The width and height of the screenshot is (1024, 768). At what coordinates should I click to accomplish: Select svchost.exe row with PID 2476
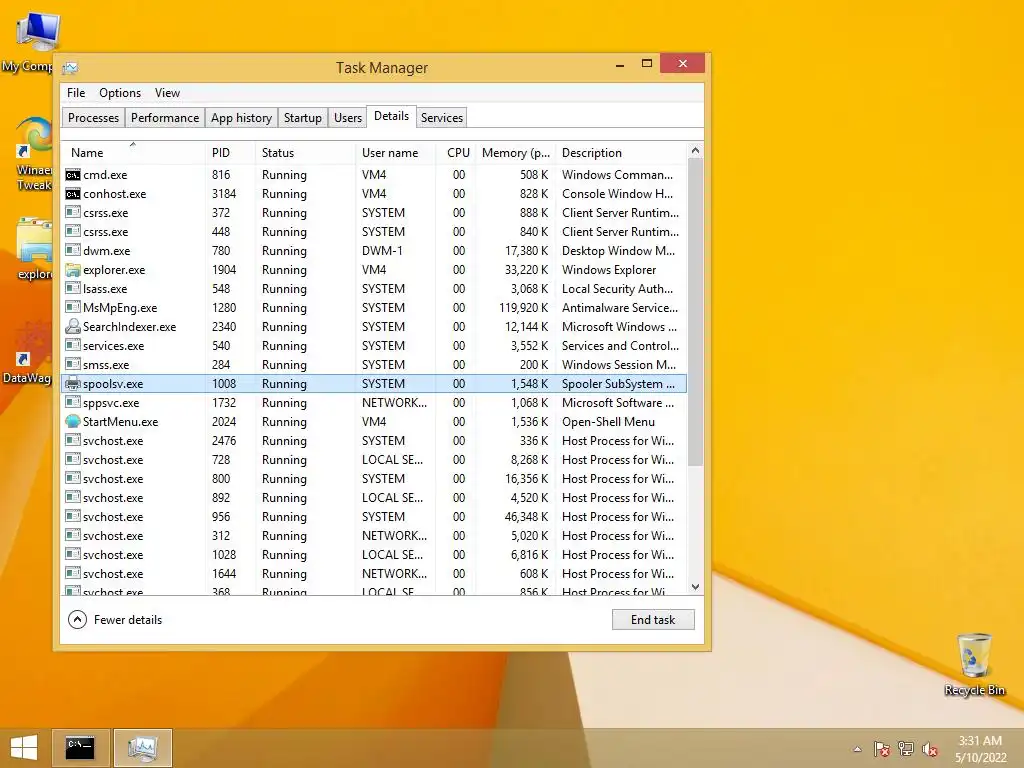click(x=374, y=441)
